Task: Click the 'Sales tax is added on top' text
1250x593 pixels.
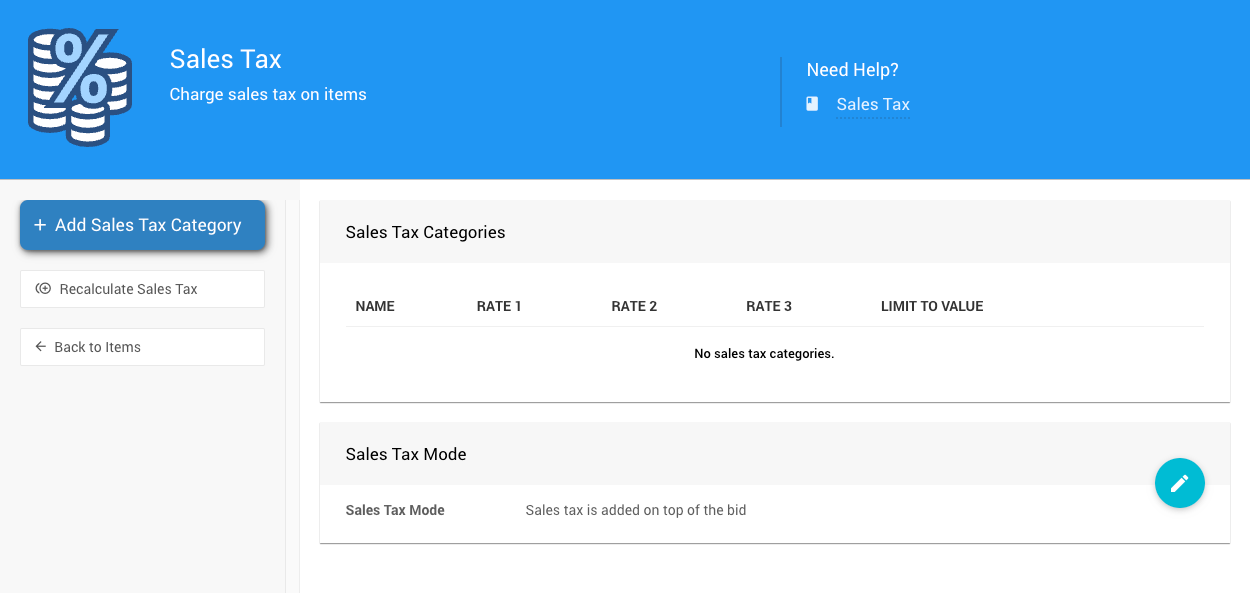Action: pyautogui.click(x=636, y=511)
